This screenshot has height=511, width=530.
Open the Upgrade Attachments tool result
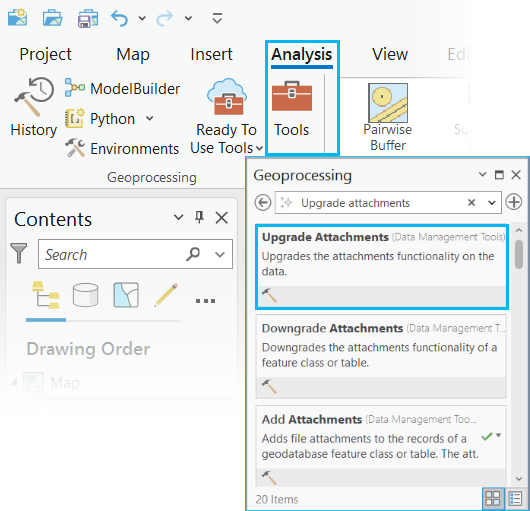tap(382, 267)
